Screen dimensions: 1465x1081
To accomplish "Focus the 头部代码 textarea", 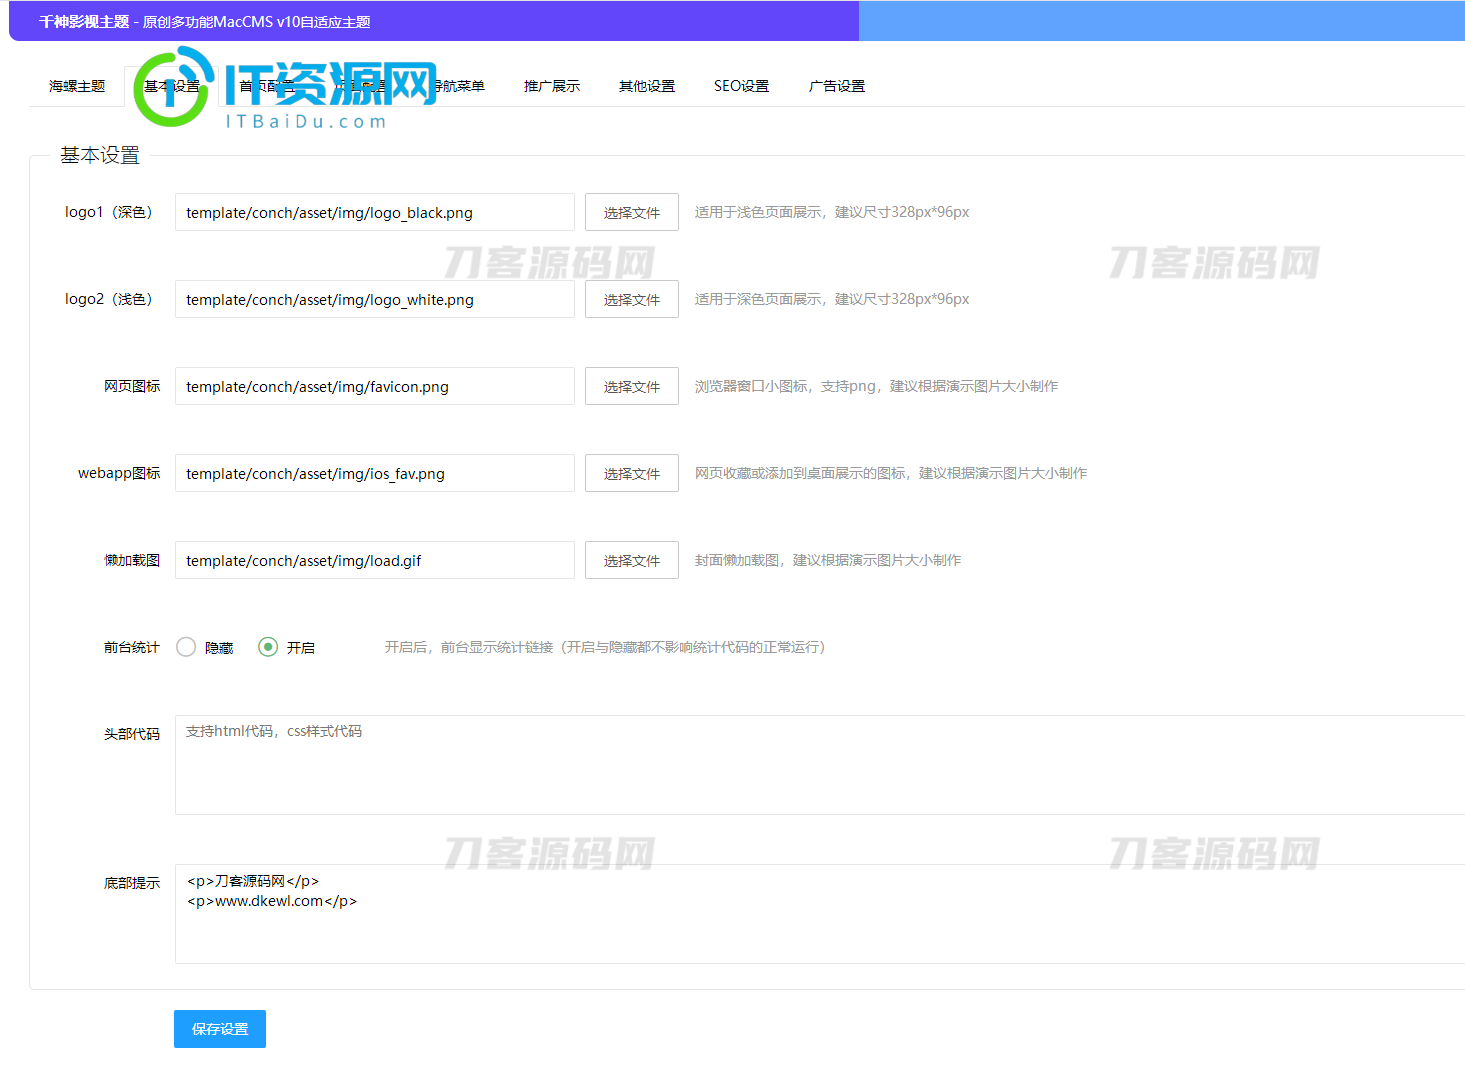I will [x=820, y=765].
